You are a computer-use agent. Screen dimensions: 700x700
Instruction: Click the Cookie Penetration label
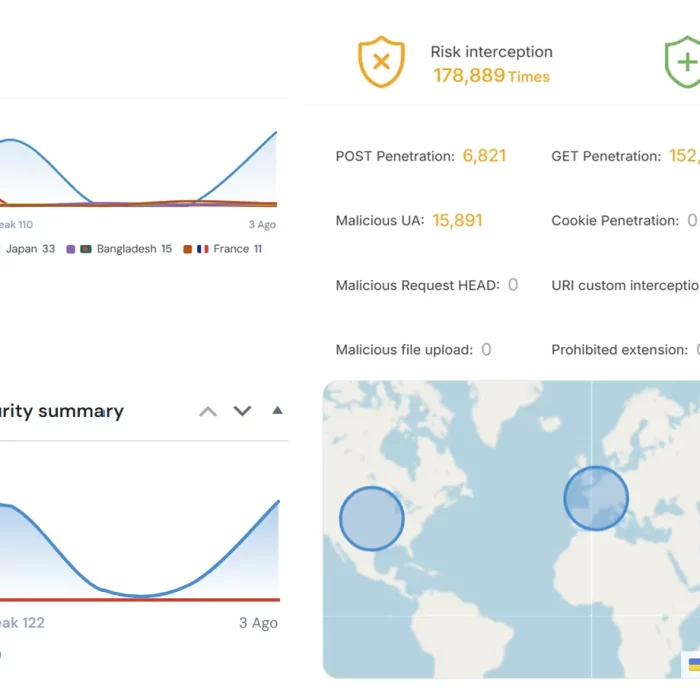coord(615,221)
